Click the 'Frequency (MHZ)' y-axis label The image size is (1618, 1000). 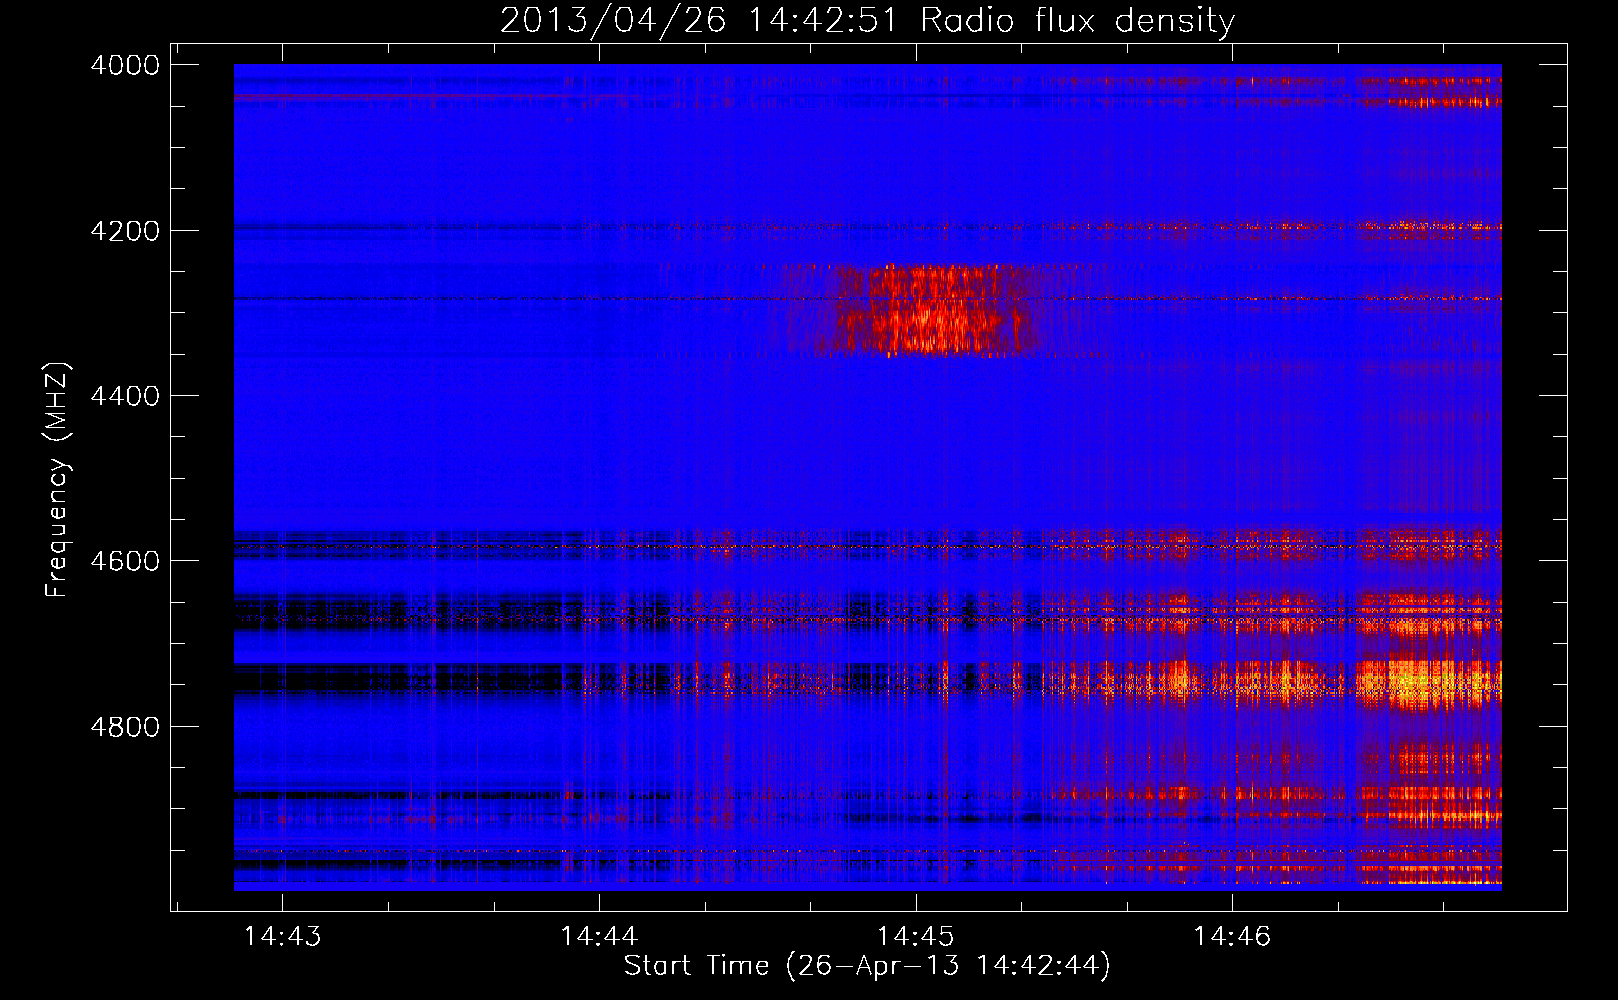point(57,480)
